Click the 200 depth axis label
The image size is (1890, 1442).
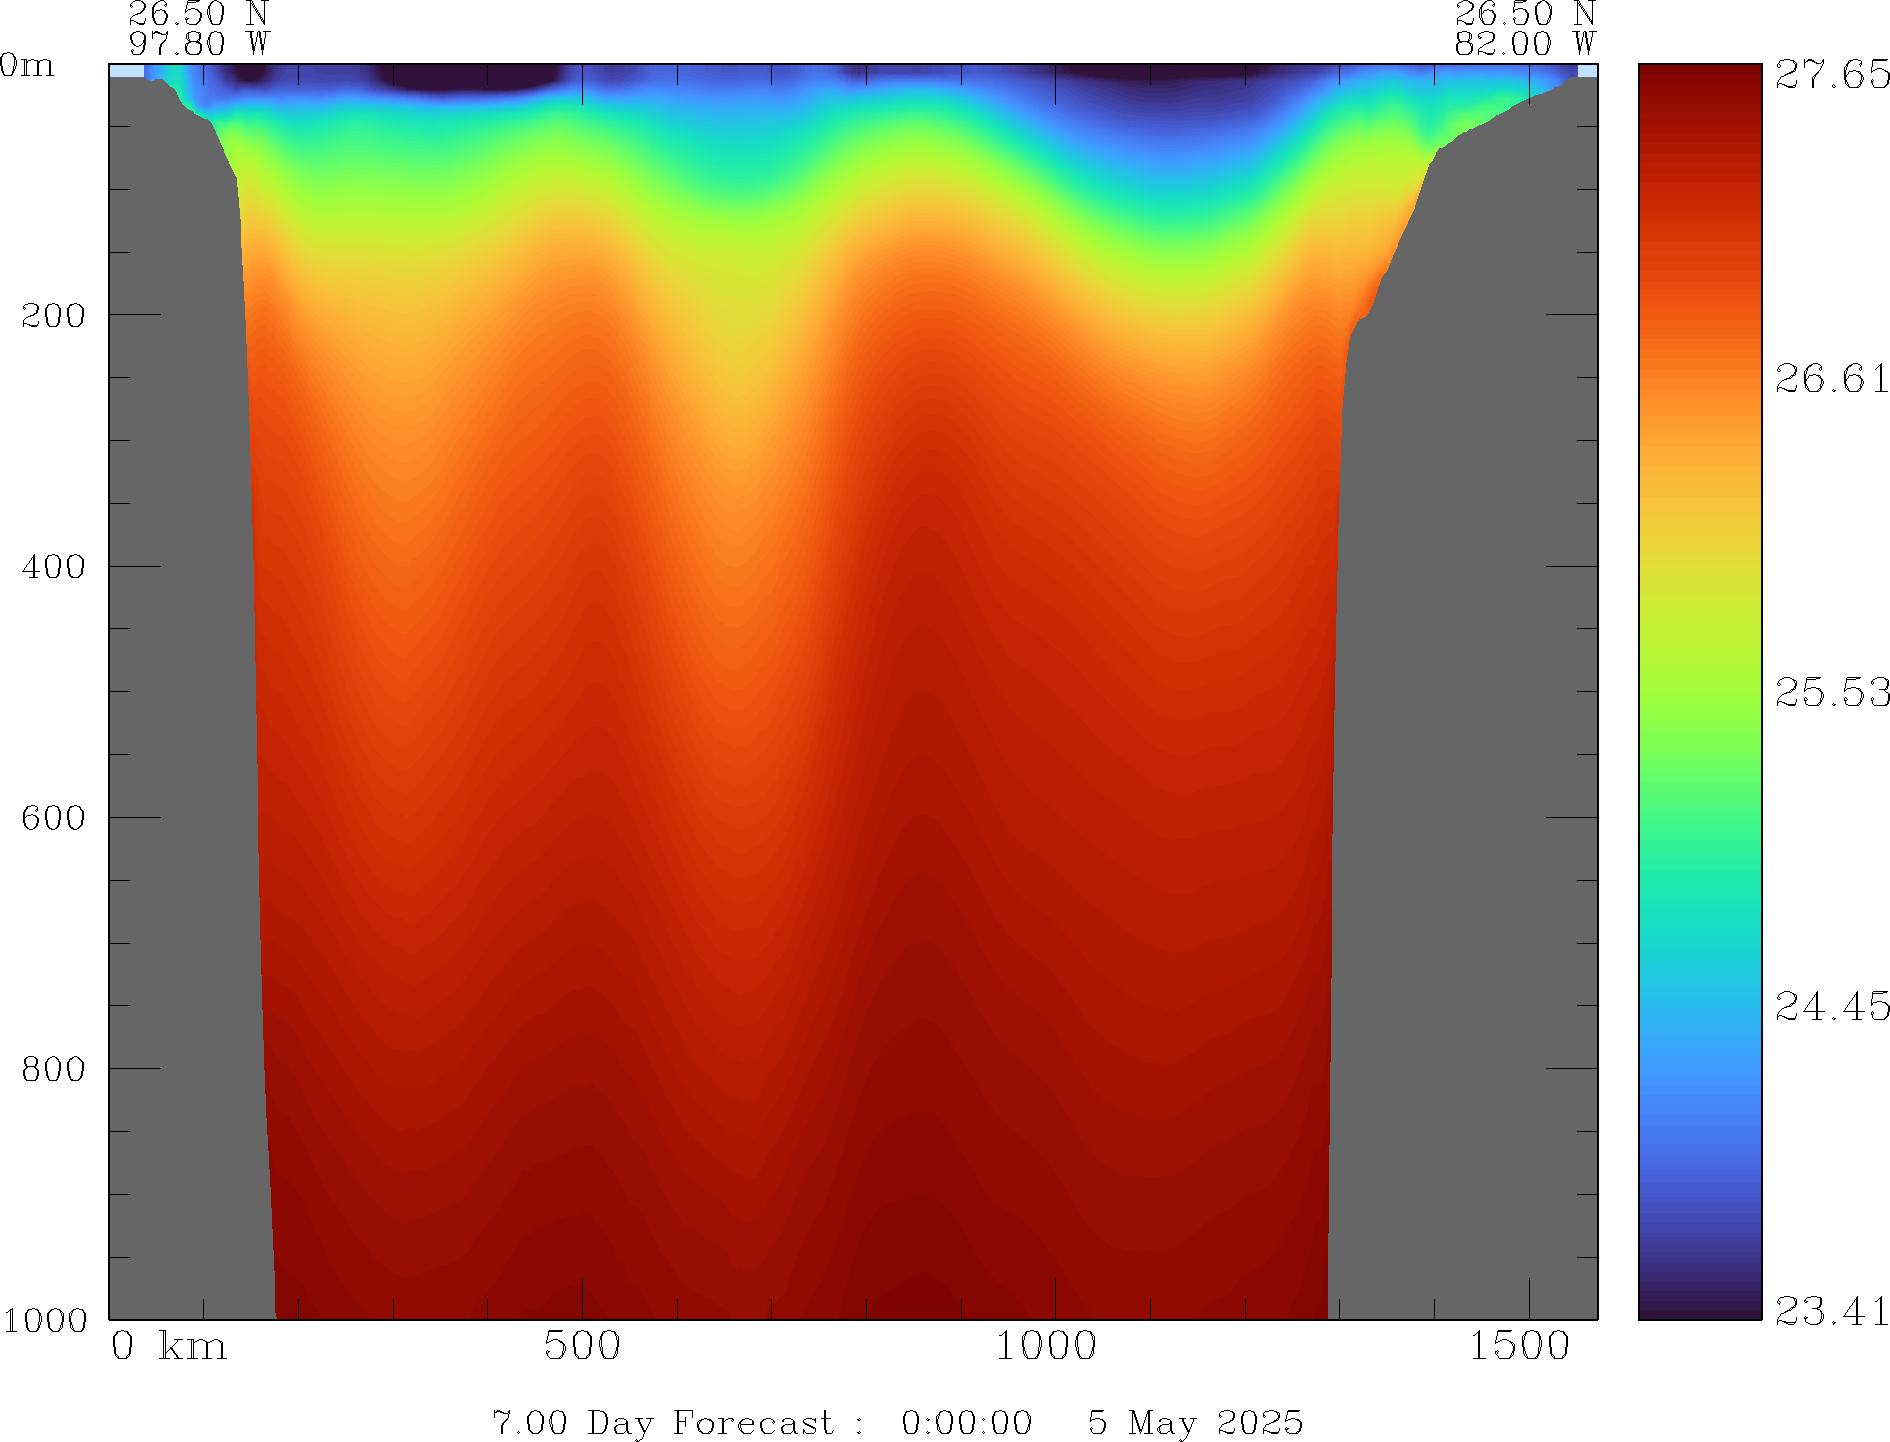[x=54, y=316]
